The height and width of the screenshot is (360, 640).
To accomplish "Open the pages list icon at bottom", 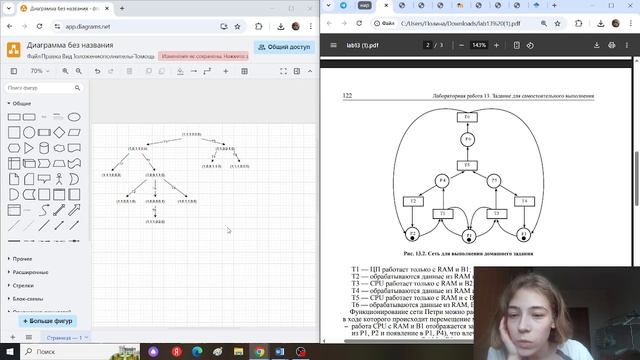I will click(29, 338).
